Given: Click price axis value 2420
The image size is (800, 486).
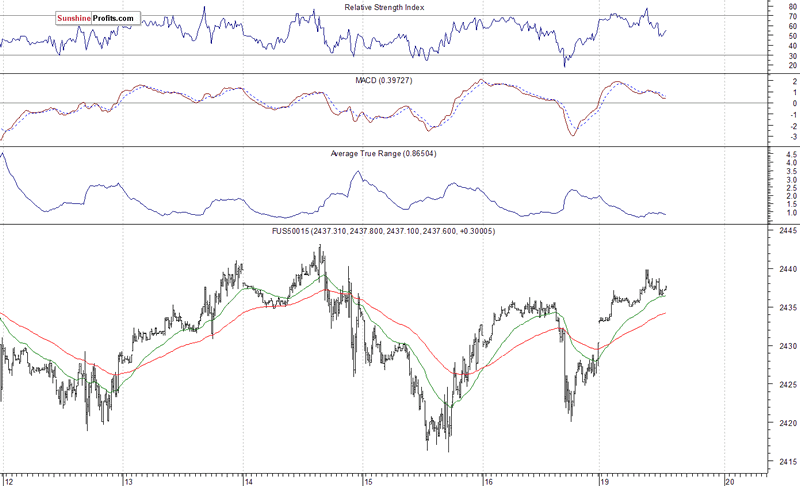Looking at the screenshot, I should point(787,423).
